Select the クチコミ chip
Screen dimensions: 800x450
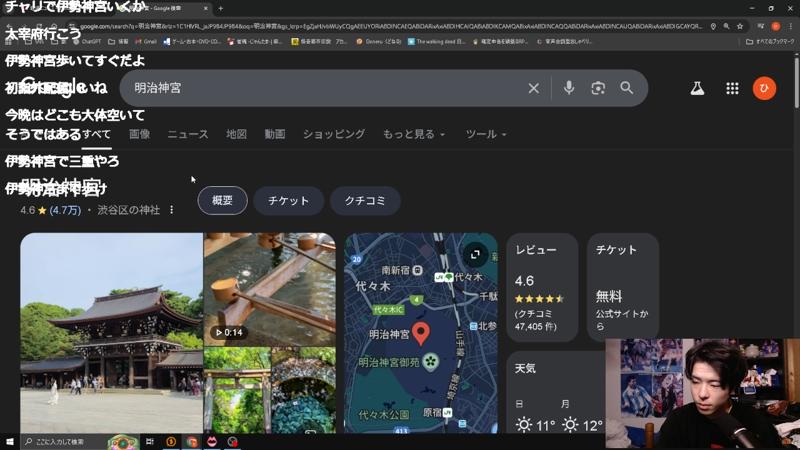(x=365, y=201)
